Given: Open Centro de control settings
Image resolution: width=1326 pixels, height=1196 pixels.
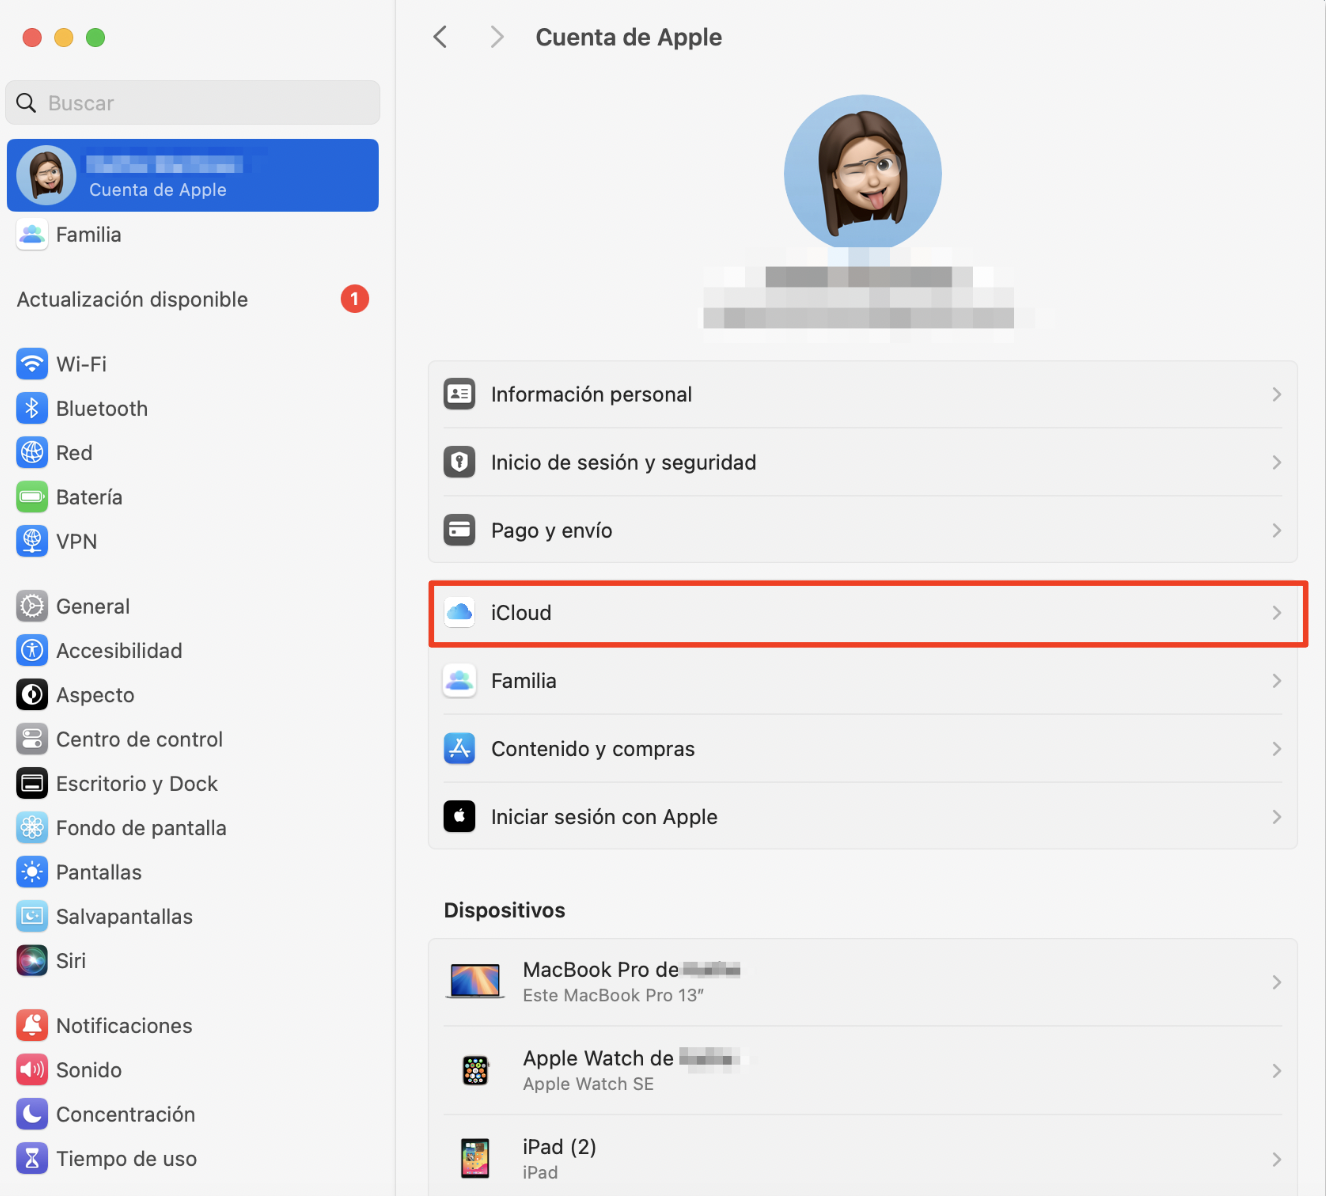Looking at the screenshot, I should click(139, 739).
